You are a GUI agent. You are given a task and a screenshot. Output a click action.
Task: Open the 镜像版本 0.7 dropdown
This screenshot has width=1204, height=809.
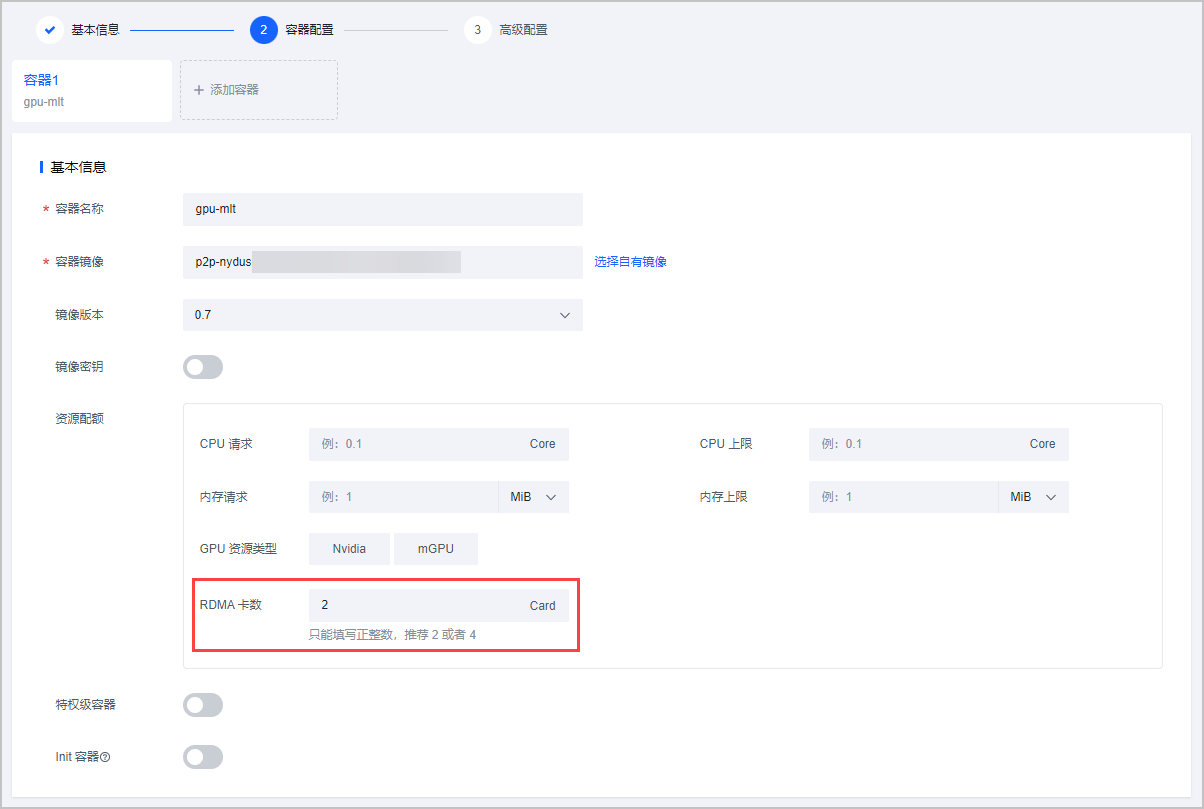click(382, 315)
